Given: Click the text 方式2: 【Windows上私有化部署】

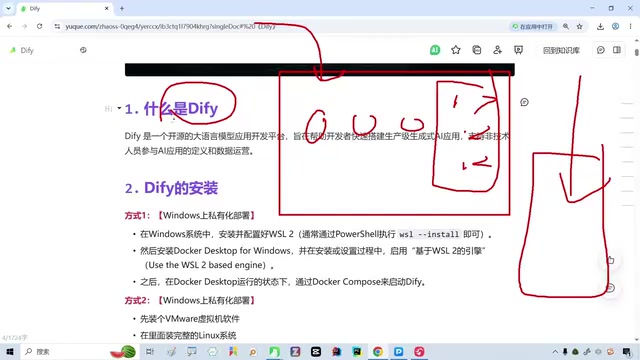Looking at the screenshot, I should 191,300.
